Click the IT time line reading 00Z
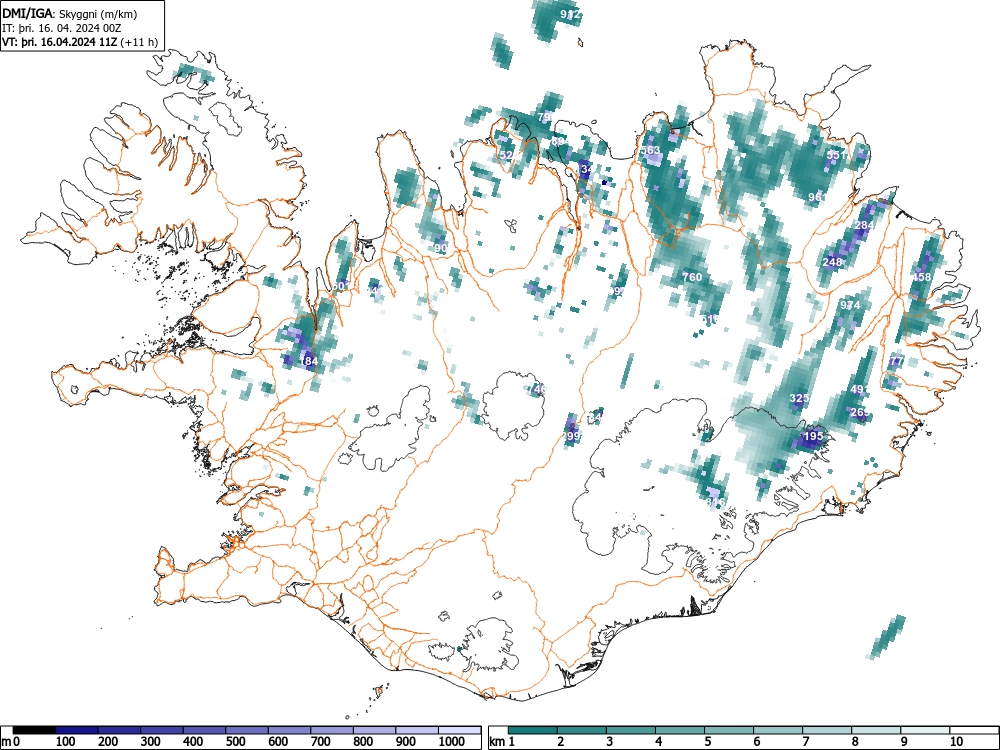The width and height of the screenshot is (1000, 750). coord(62,28)
